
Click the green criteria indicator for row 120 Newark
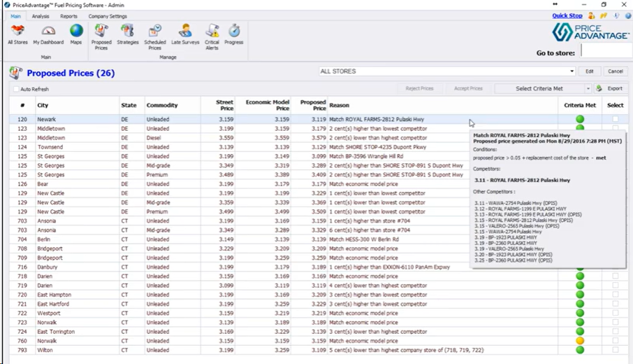580,119
